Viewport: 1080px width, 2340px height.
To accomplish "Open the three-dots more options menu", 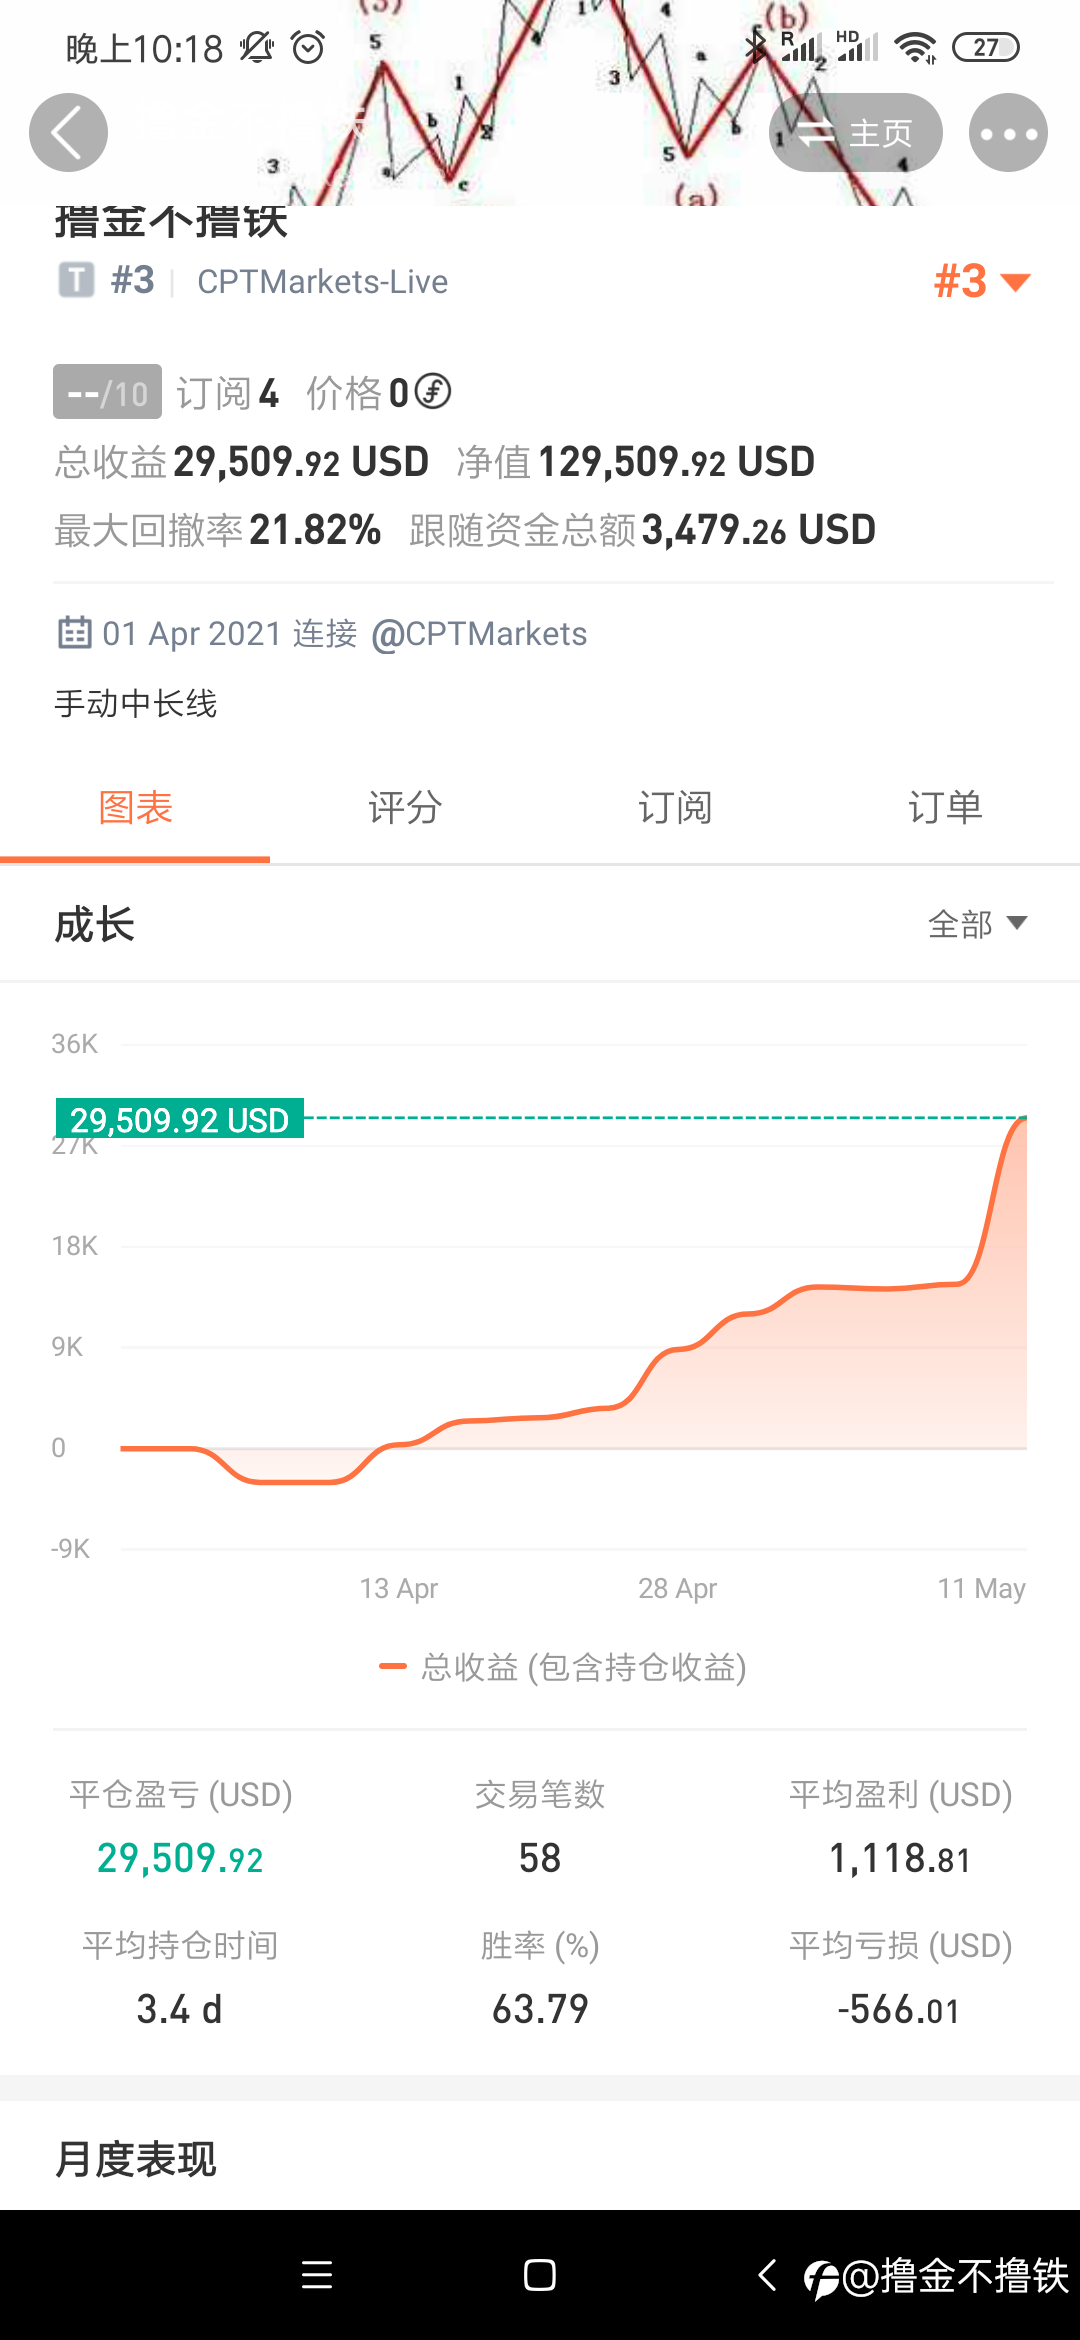I will [1008, 133].
